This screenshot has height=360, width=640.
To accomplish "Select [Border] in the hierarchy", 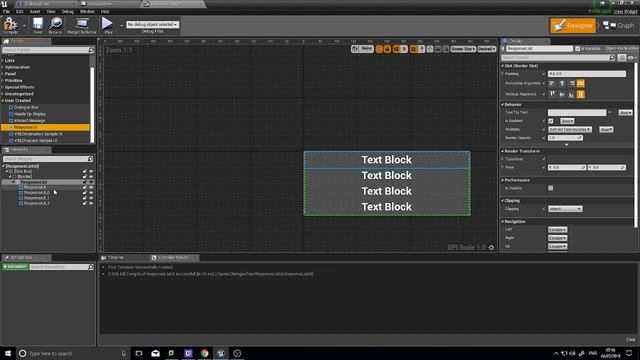I will click(x=24, y=176).
